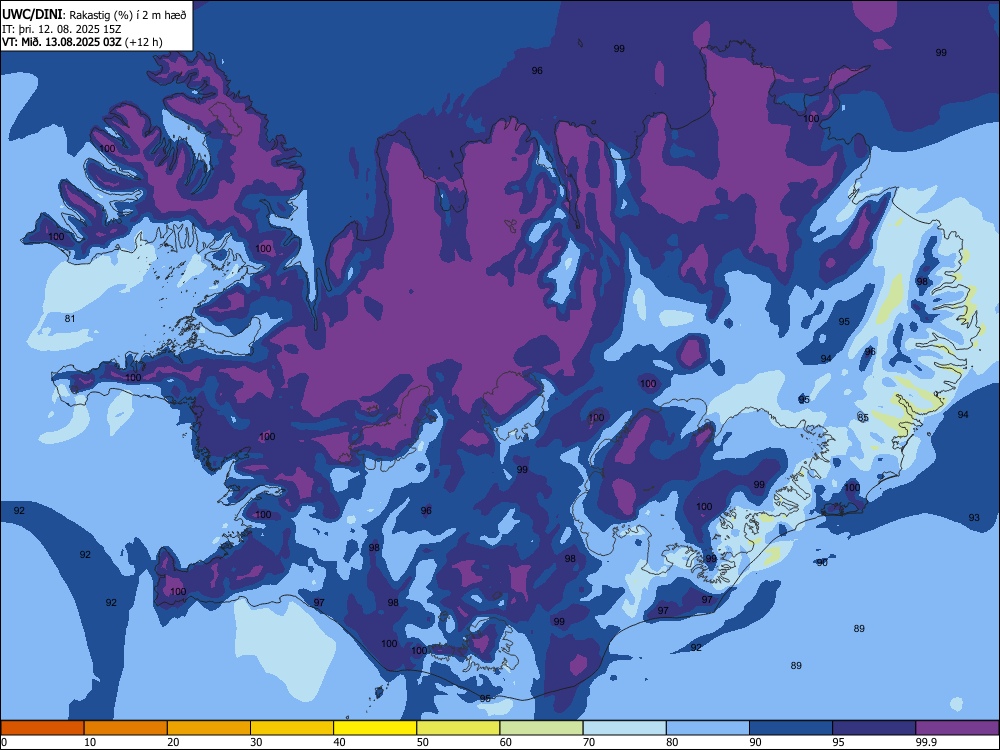
Task: Select the legend scale tick label 20
Action: [x=173, y=742]
